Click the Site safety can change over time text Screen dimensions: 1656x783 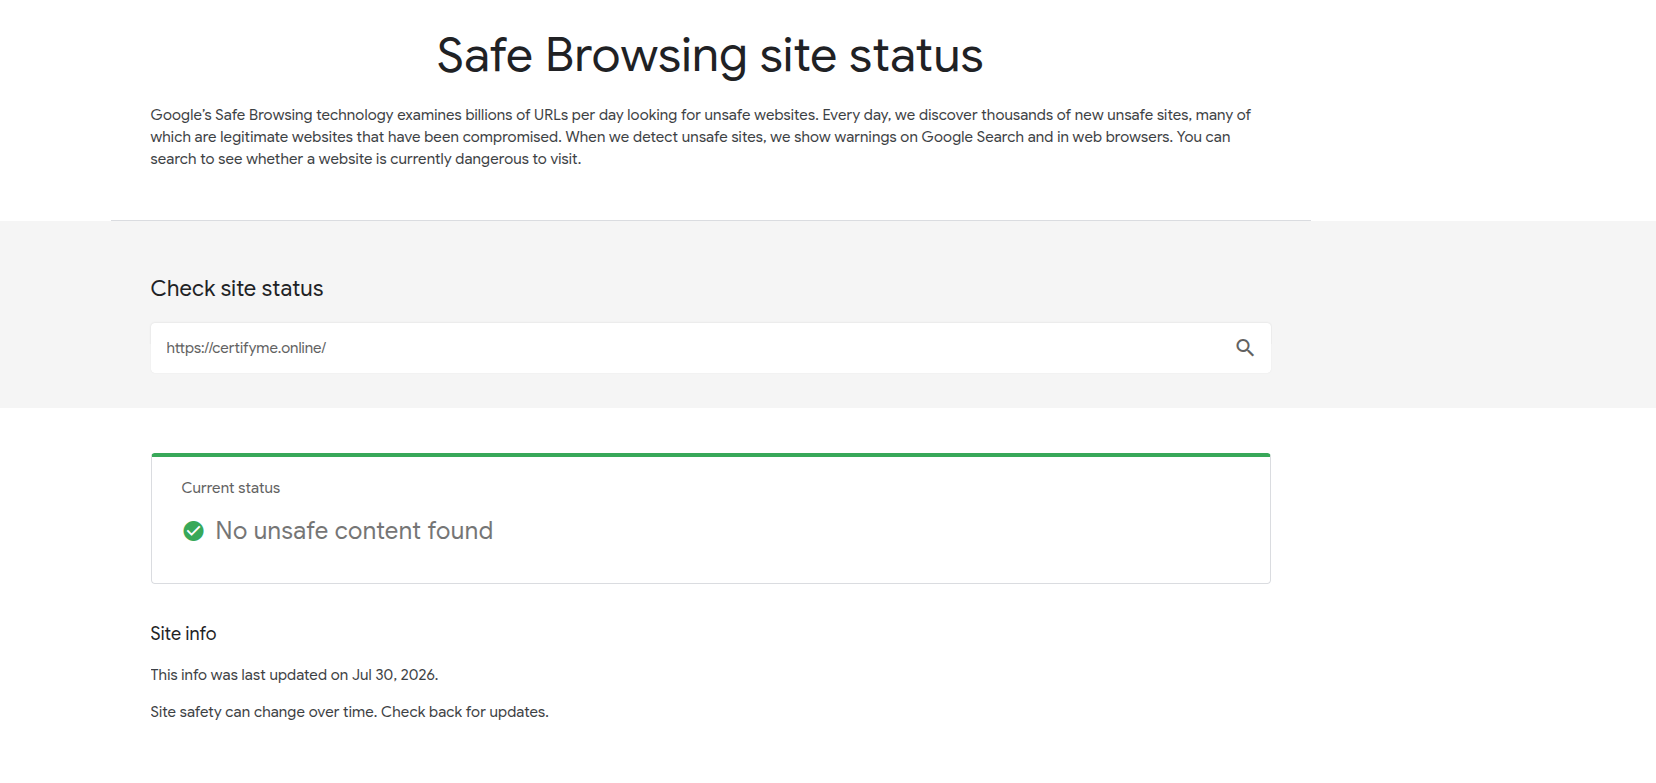[264, 712]
